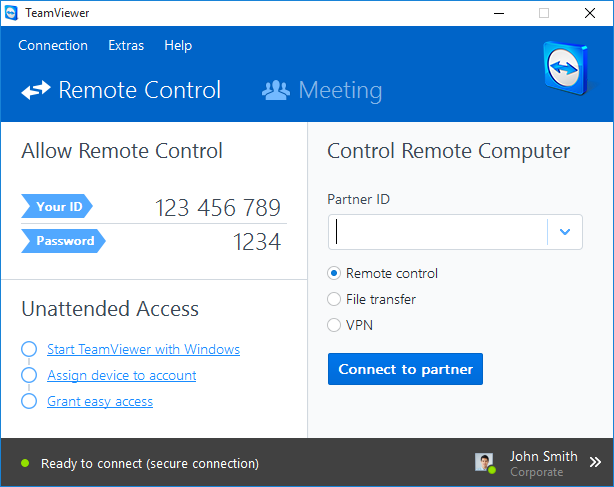Image resolution: width=614 pixels, height=487 pixels.
Task: Click the green connection status dot
Action: point(25,464)
